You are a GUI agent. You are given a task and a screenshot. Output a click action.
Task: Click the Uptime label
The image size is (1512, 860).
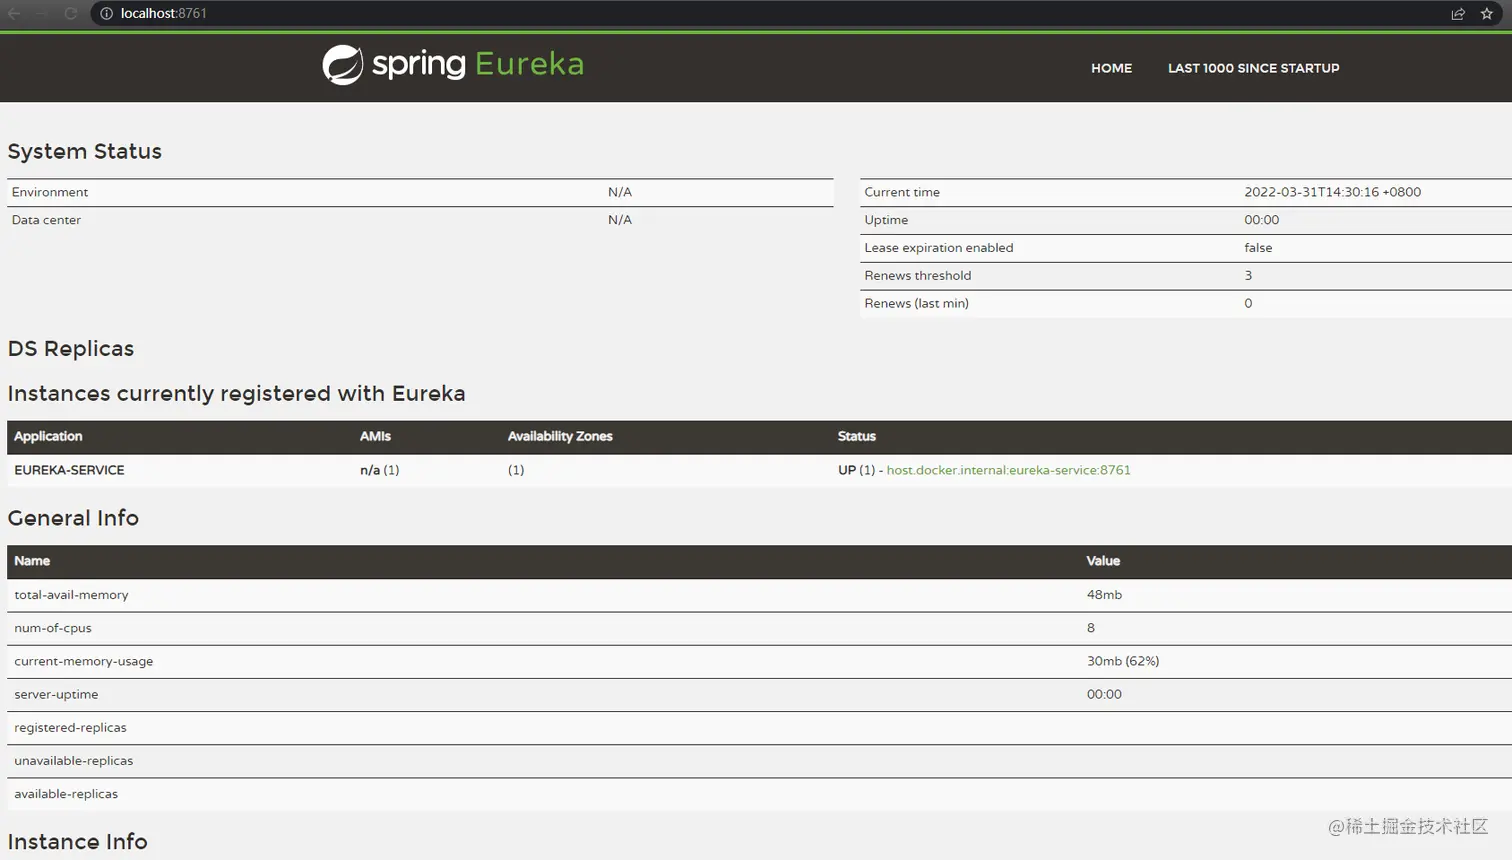click(886, 220)
